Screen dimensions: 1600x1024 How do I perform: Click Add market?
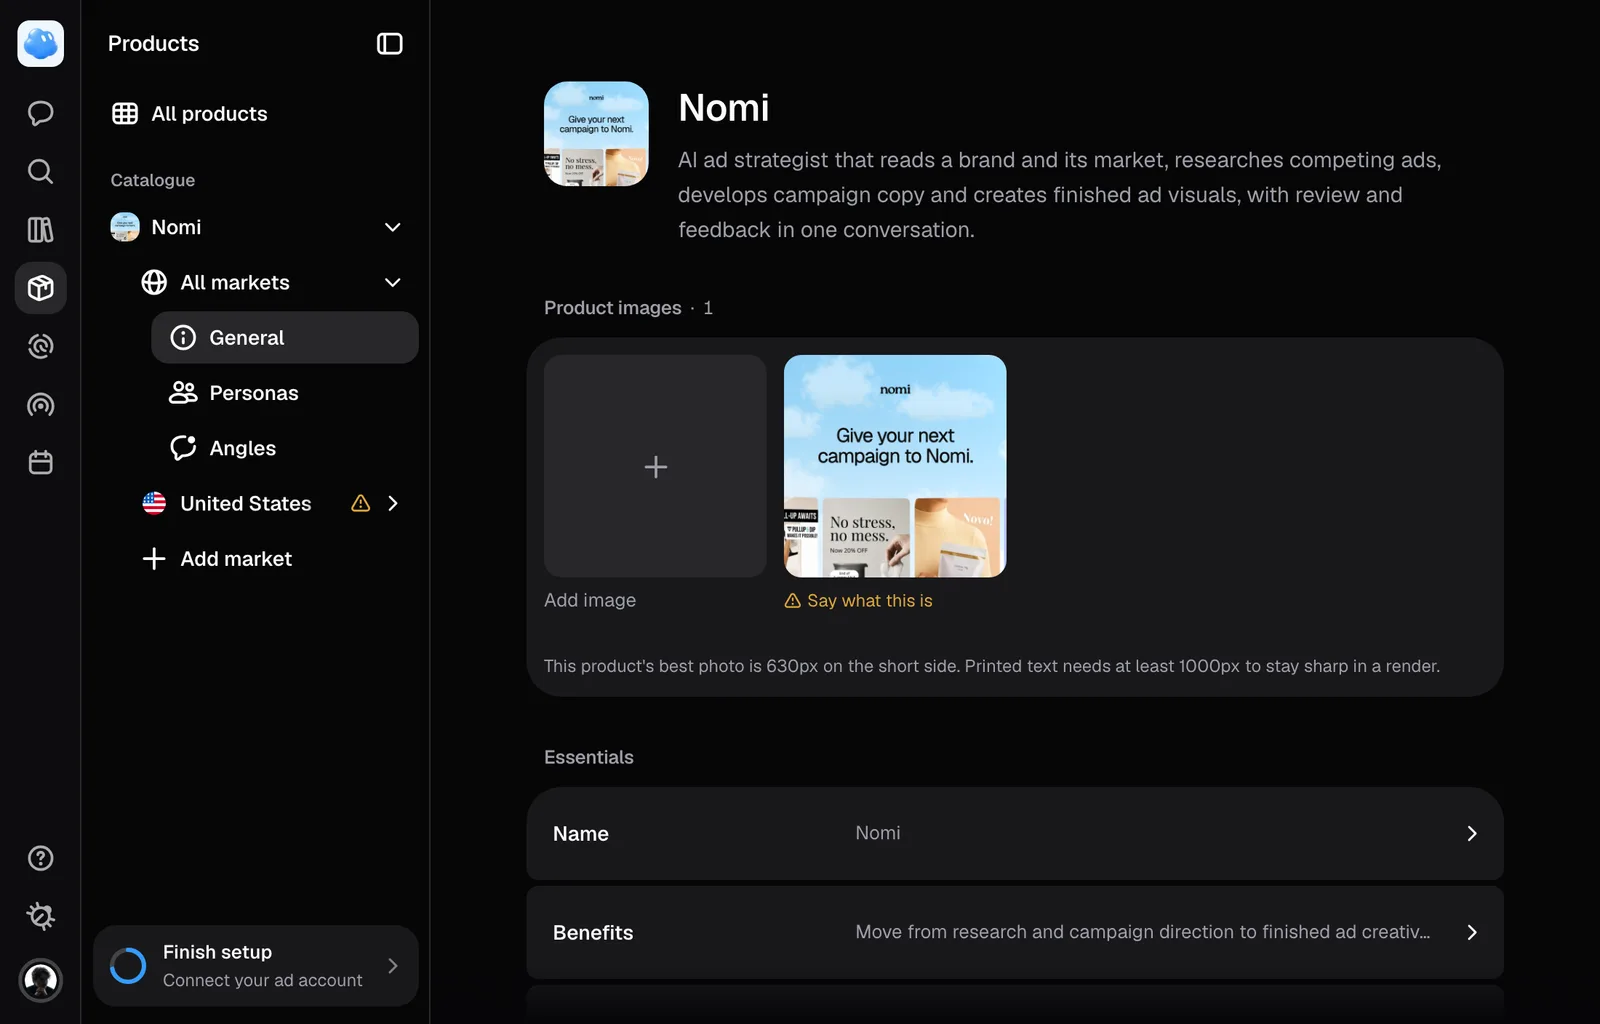tap(217, 559)
